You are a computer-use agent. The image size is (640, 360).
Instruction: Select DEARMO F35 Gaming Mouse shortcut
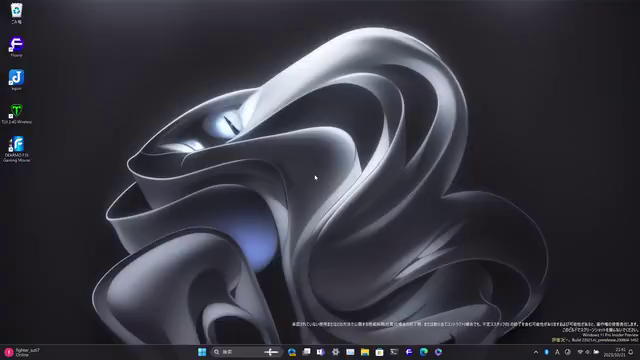tap(16, 149)
